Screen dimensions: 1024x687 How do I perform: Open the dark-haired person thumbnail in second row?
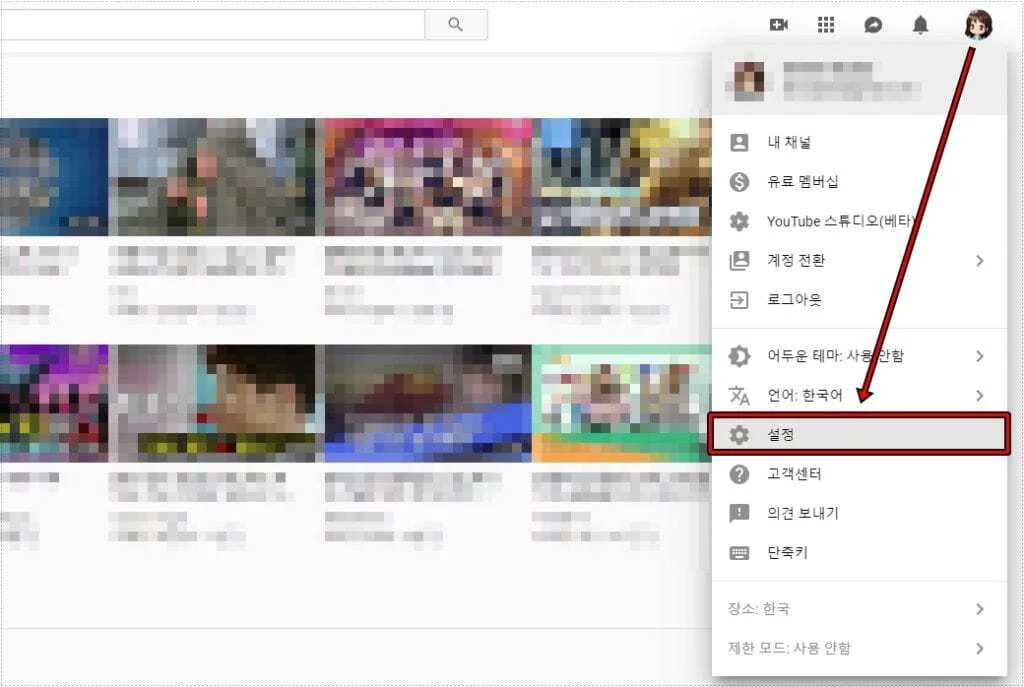(212, 404)
